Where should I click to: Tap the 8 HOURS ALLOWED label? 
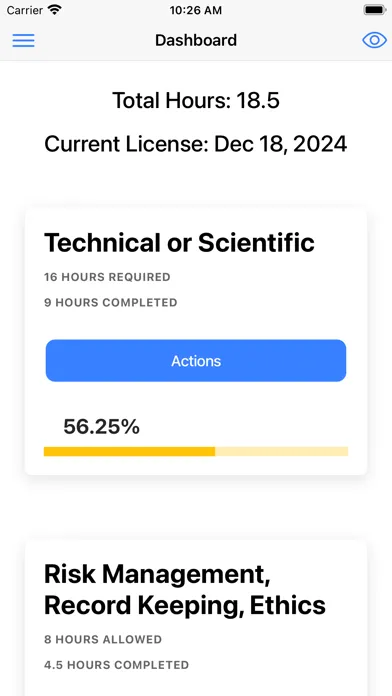(x=103, y=640)
